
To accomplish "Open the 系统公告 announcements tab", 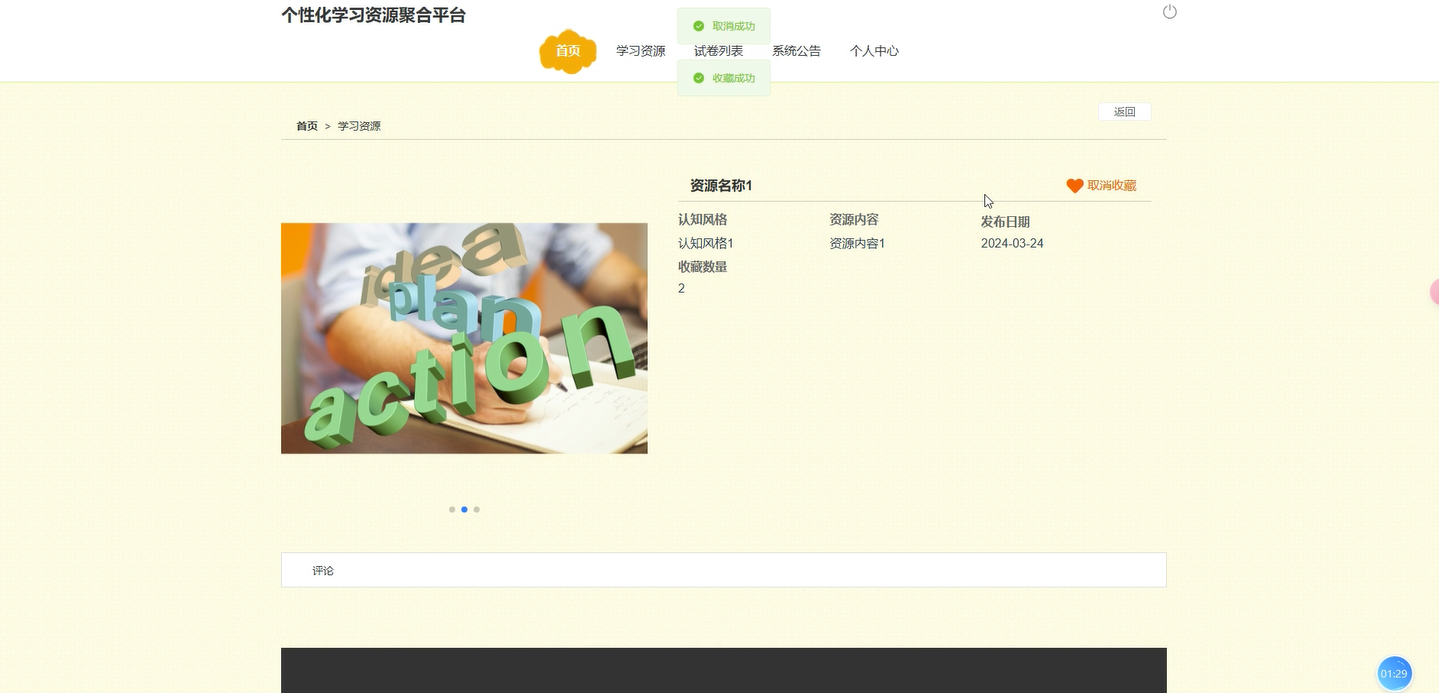I will [x=795, y=50].
